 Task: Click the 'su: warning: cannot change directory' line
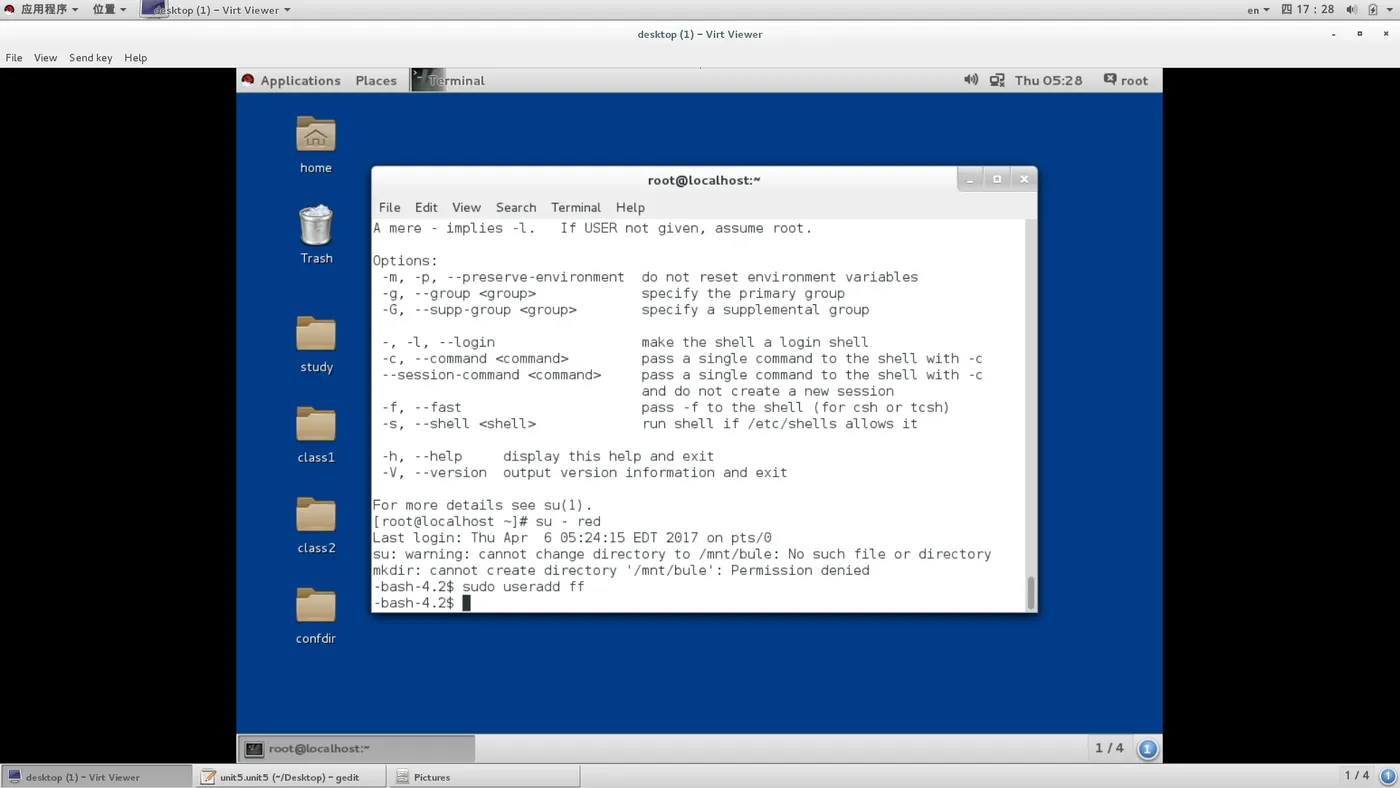pyautogui.click(x=682, y=554)
